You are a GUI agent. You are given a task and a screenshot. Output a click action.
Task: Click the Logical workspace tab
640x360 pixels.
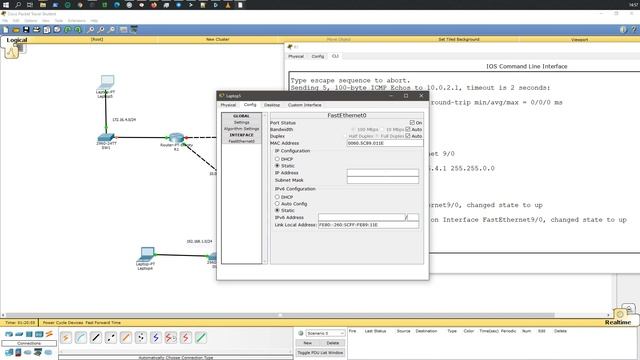click(x=17, y=40)
